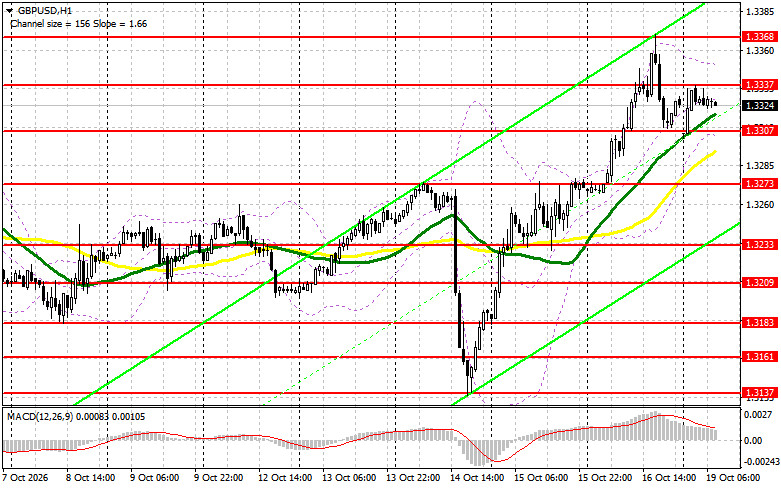Click the '9 Oct 22:00' time axis label
Viewport: 781px width, 489px height.
219,478
